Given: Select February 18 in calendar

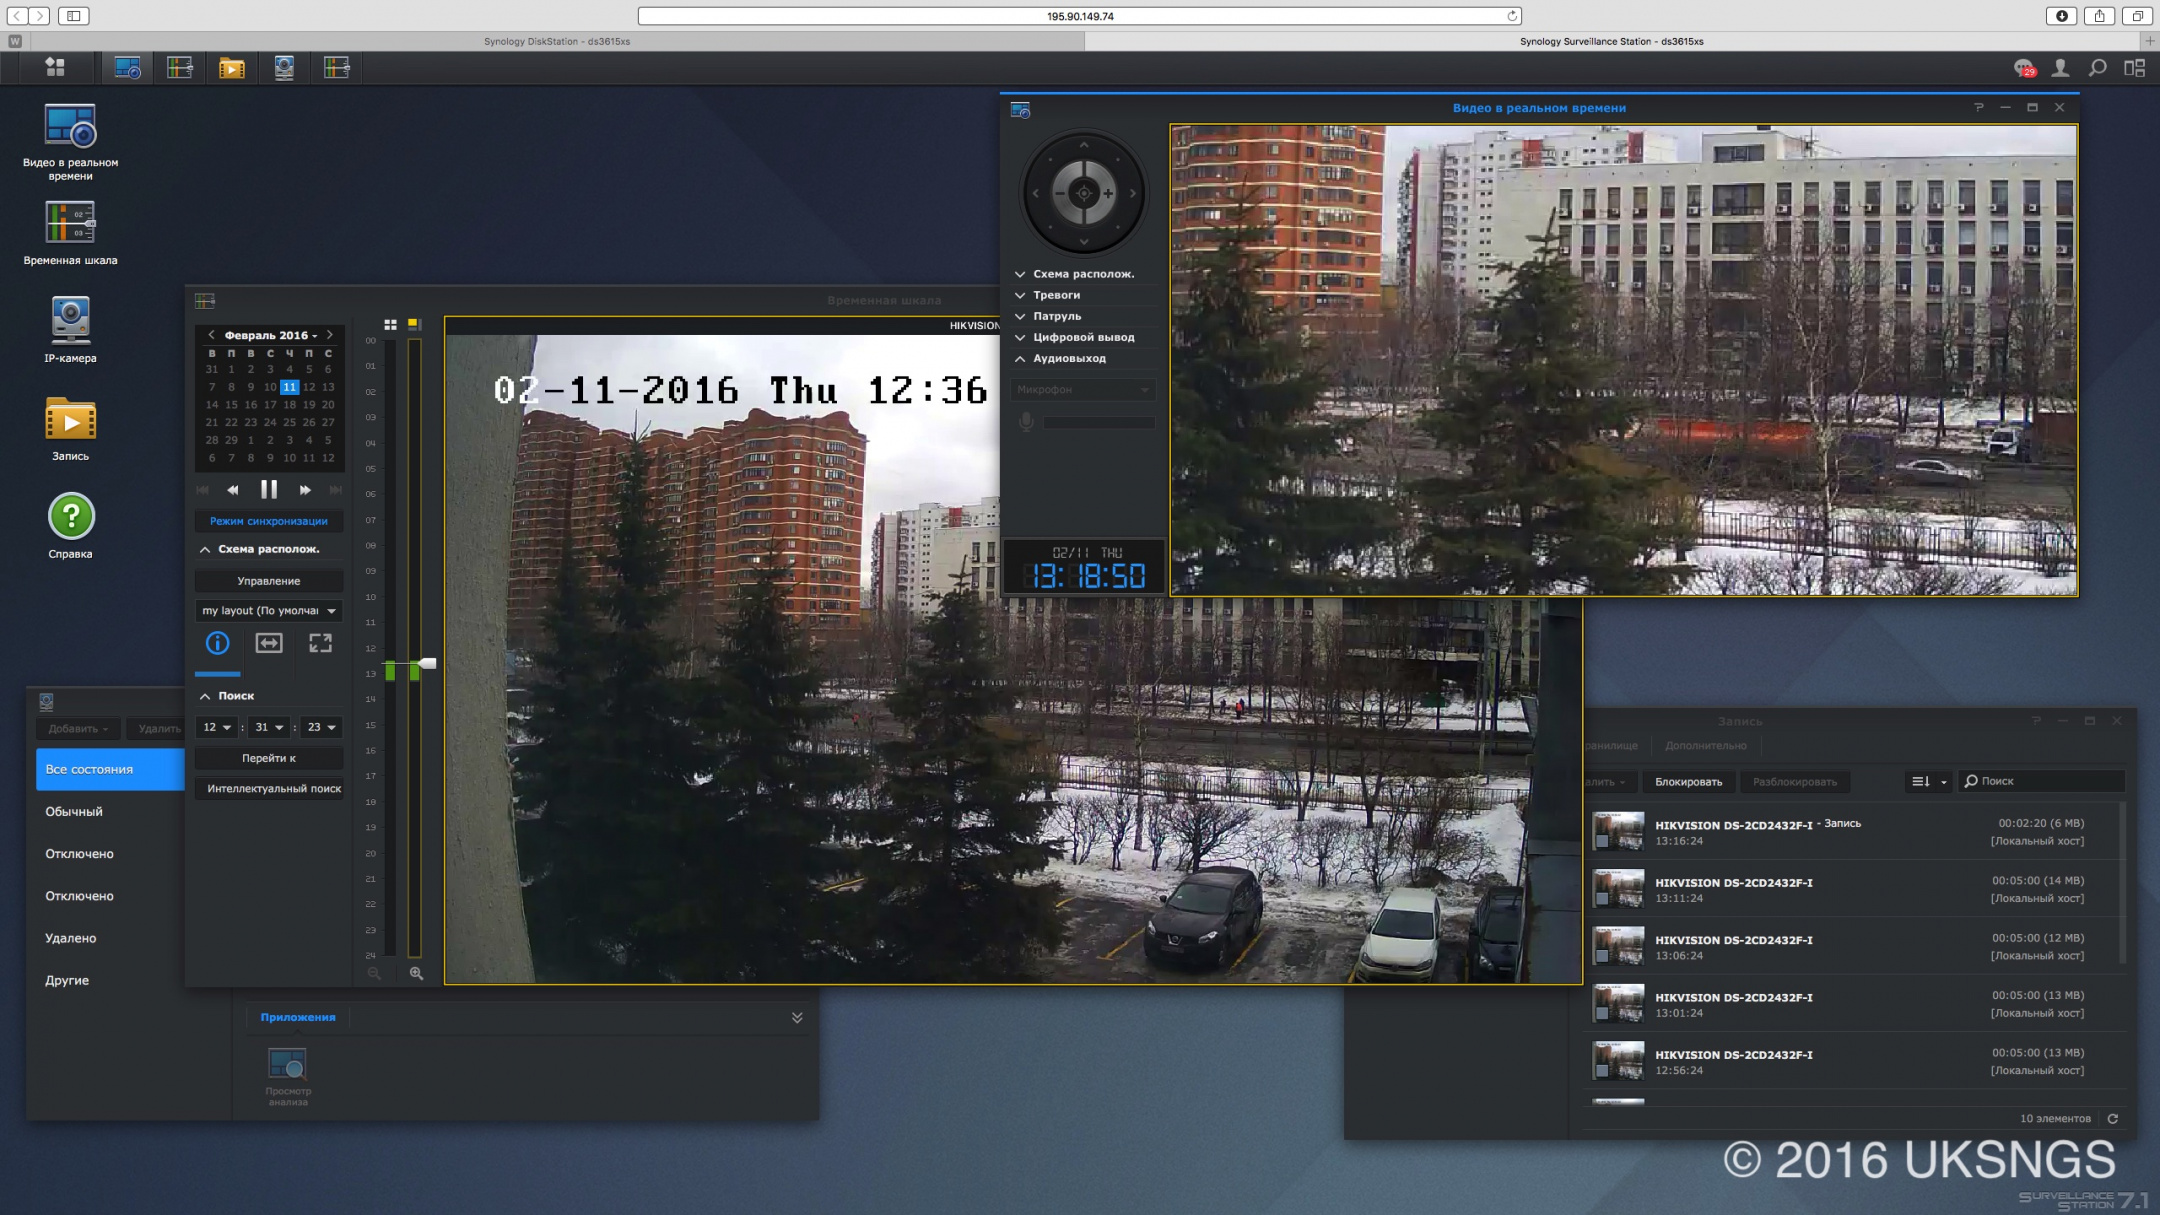Looking at the screenshot, I should point(289,404).
